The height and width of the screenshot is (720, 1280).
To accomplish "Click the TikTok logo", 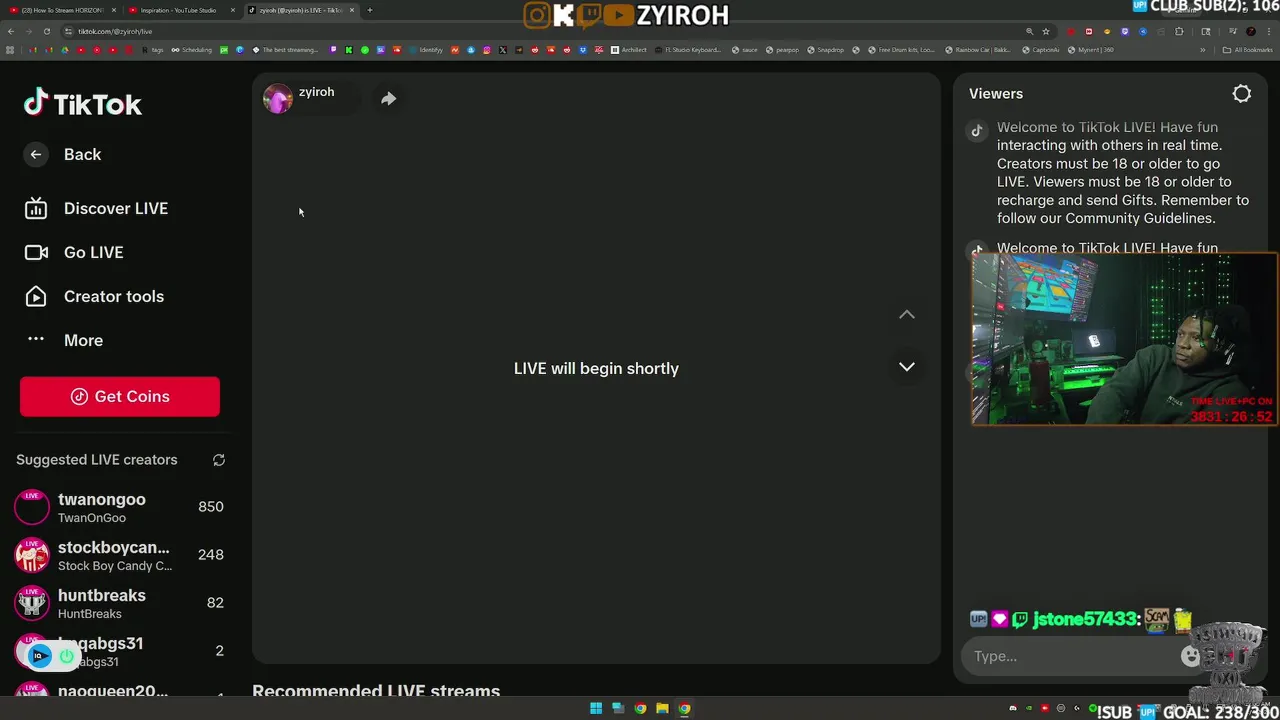I will [x=83, y=104].
